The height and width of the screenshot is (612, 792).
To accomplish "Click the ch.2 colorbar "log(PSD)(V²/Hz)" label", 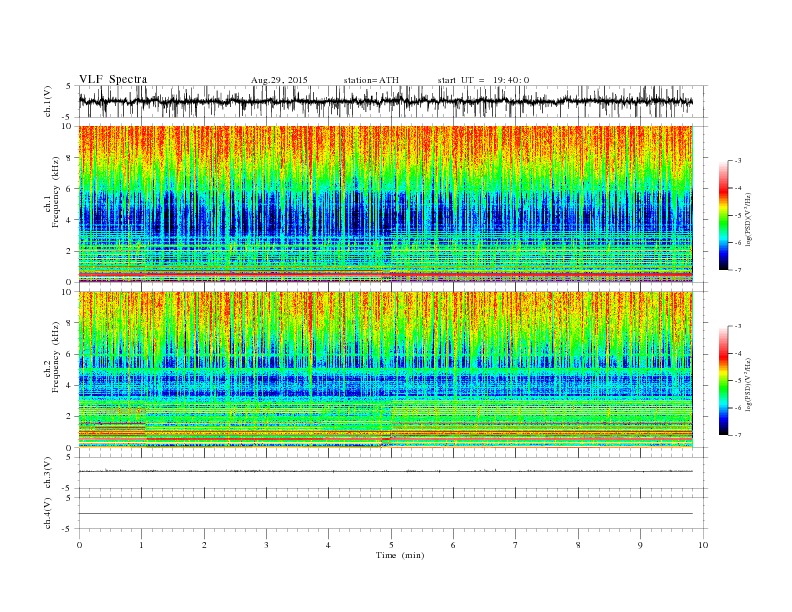I will point(749,384).
